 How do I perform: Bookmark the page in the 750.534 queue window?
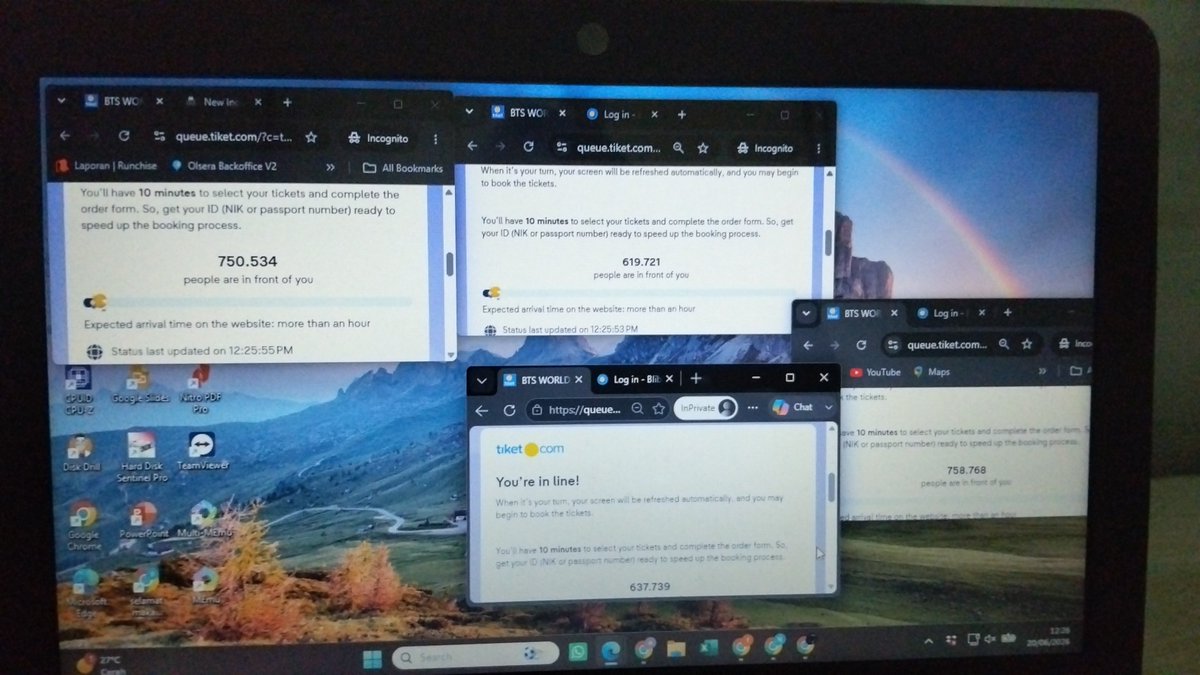pyautogui.click(x=311, y=138)
